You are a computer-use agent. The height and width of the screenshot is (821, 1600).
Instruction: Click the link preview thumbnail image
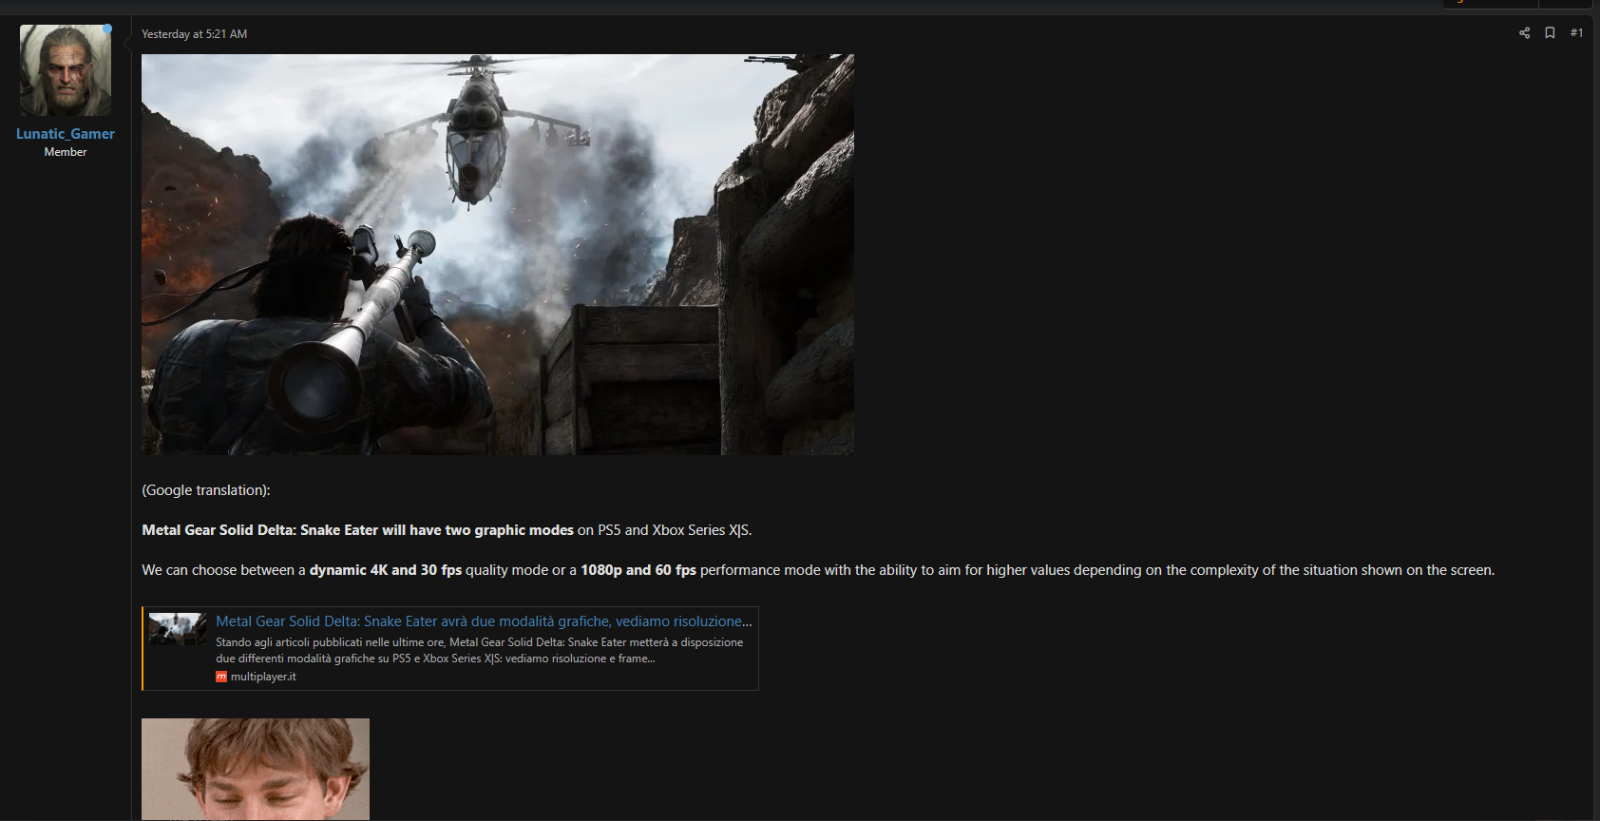pyautogui.click(x=178, y=629)
